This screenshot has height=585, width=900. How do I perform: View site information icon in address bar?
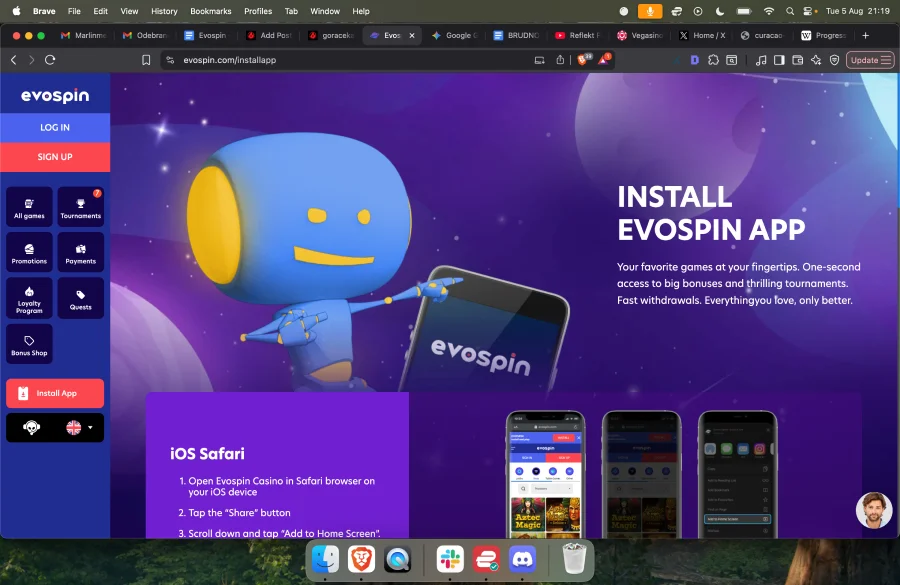170,60
